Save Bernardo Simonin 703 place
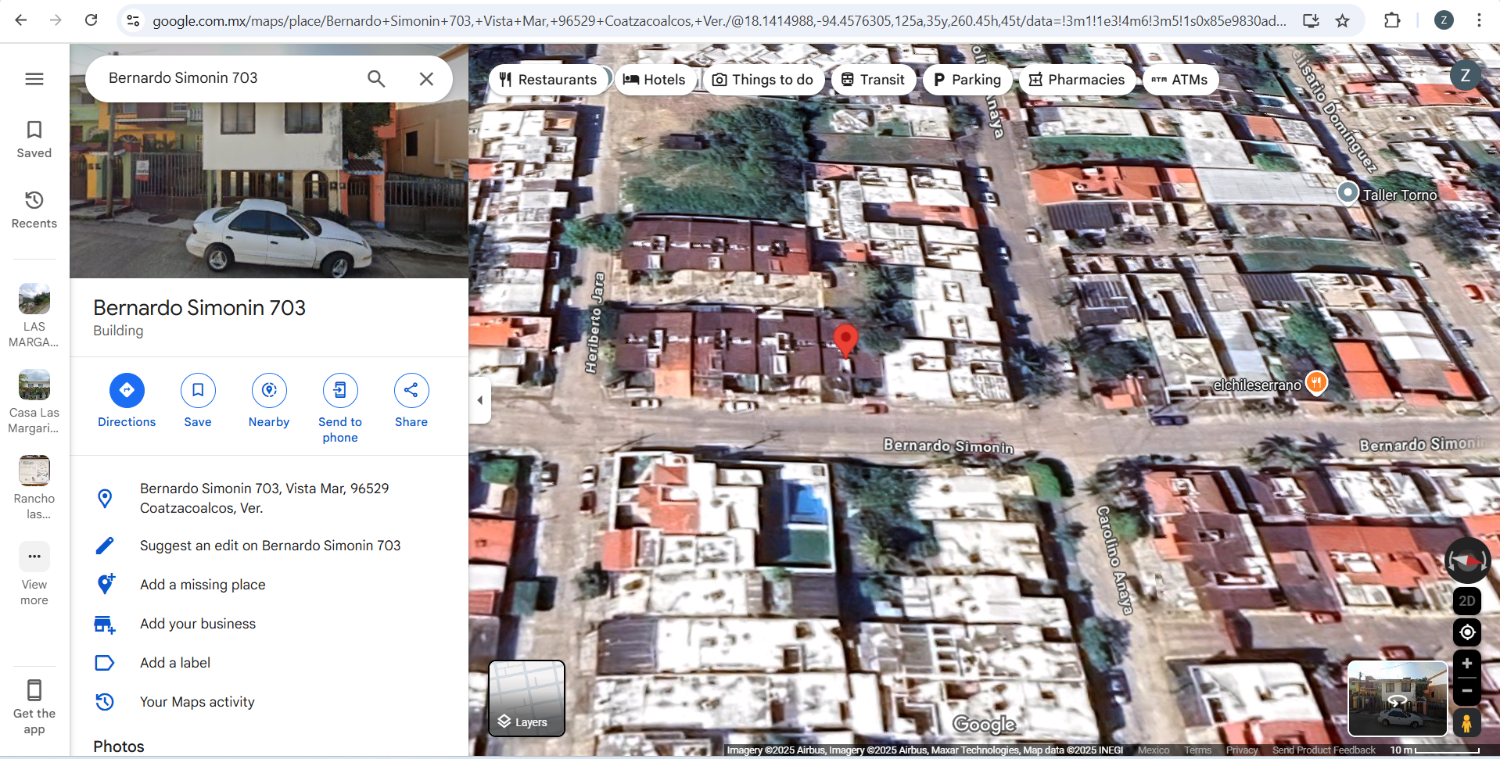The height and width of the screenshot is (759, 1500). click(198, 401)
